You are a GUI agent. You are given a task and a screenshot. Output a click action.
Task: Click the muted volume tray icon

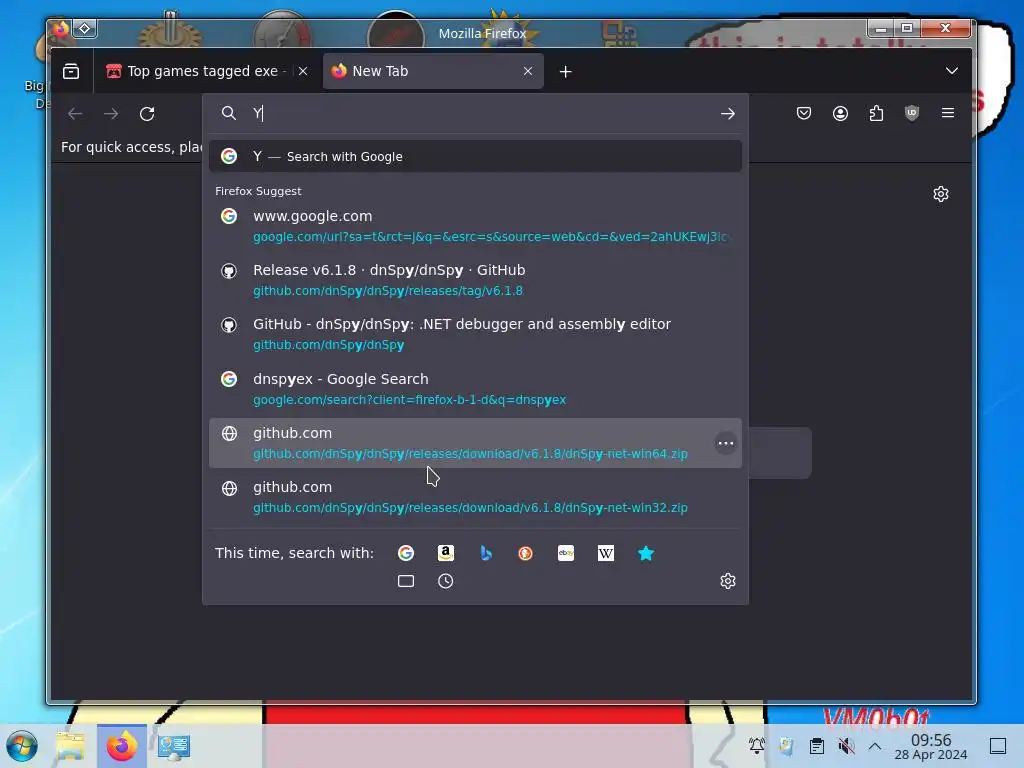(846, 746)
